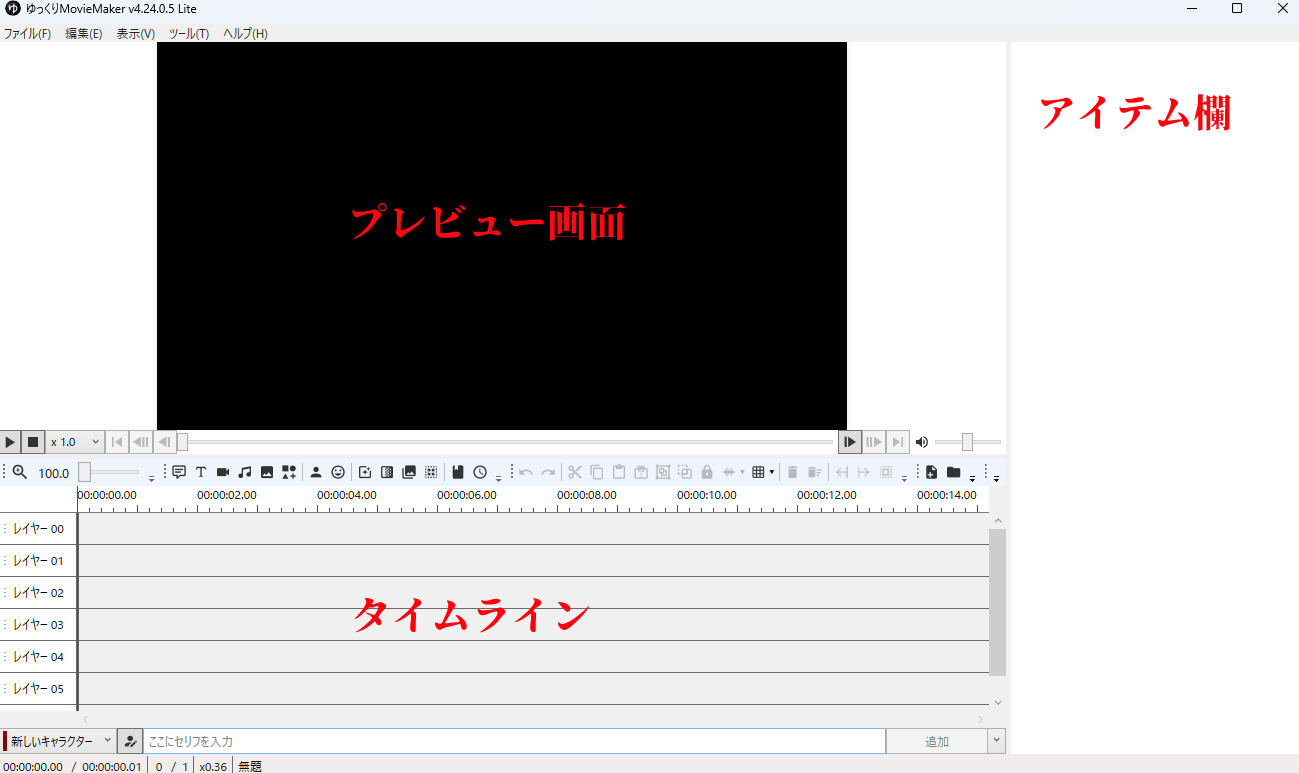Image resolution: width=1299 pixels, height=773 pixels.
Task: Select the text item tool
Action: (201, 471)
